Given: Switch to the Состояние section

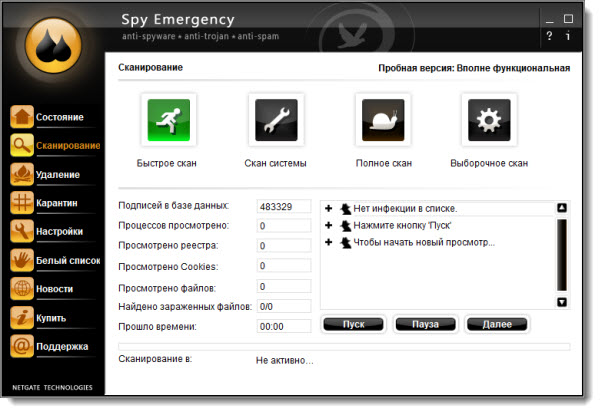Looking at the screenshot, I should pyautogui.click(x=60, y=117).
